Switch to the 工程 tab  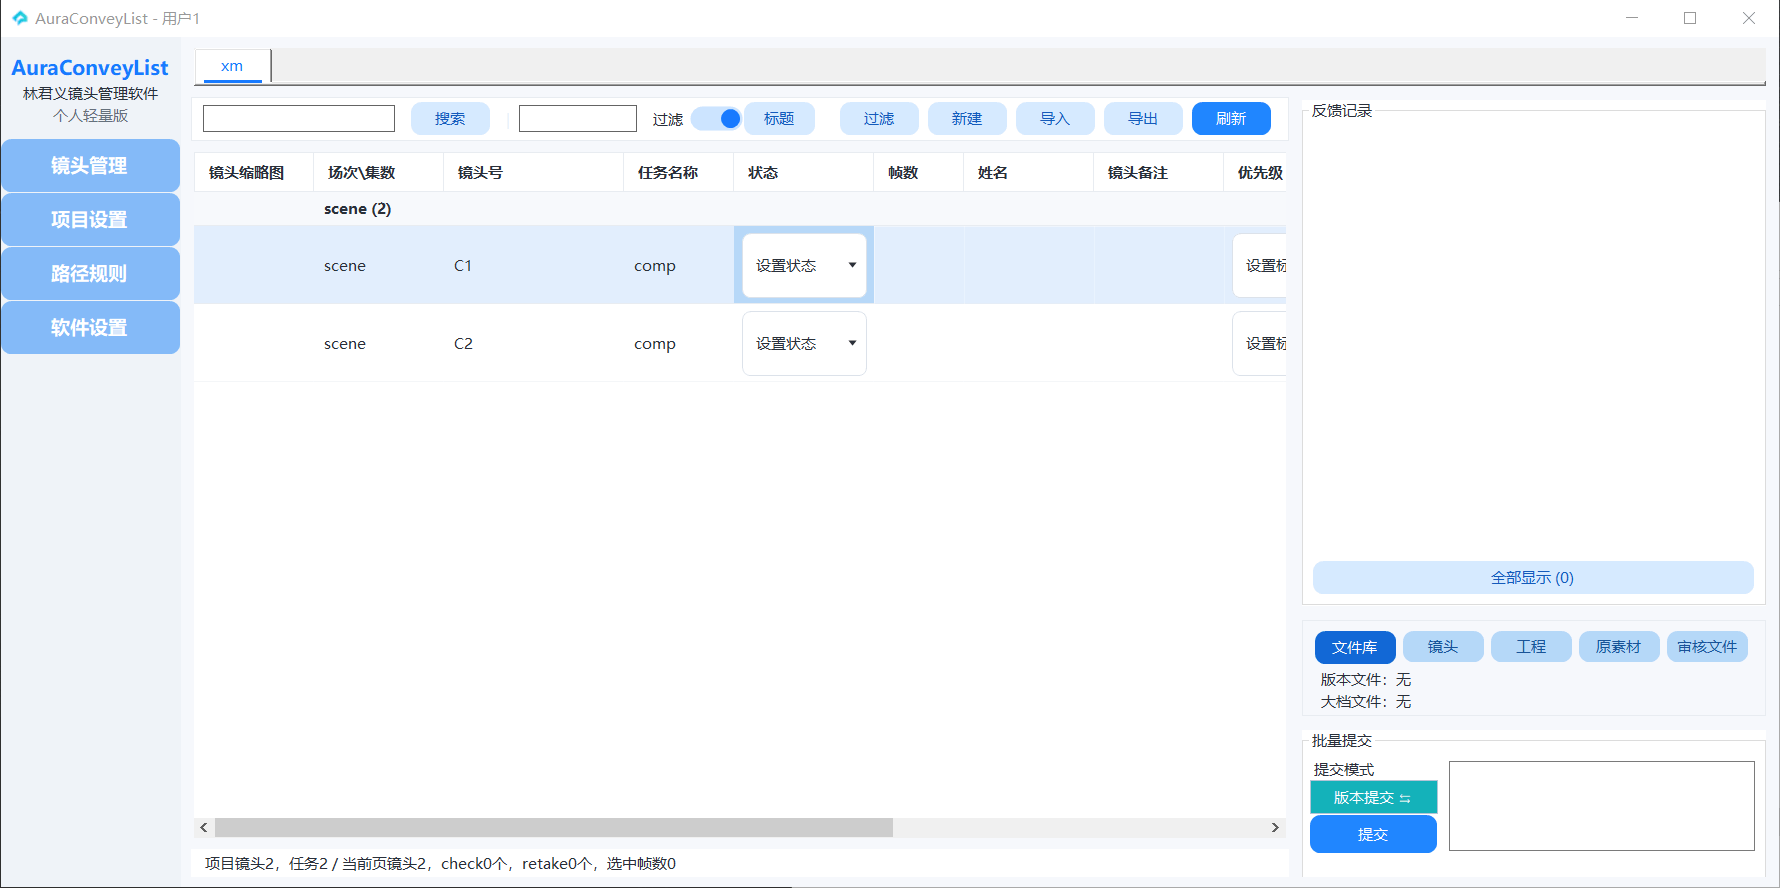pos(1531,647)
